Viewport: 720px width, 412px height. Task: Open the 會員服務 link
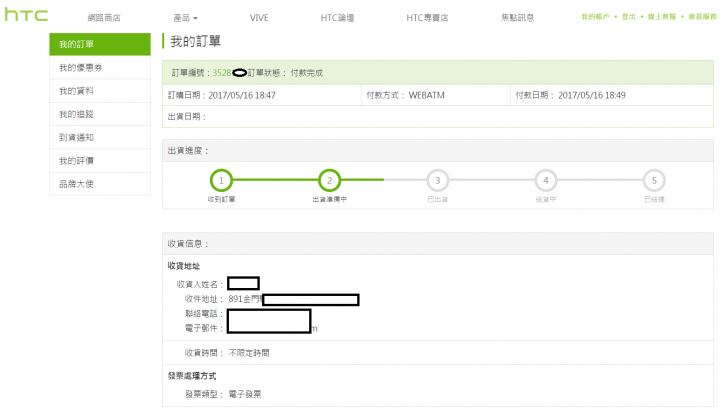pos(702,17)
